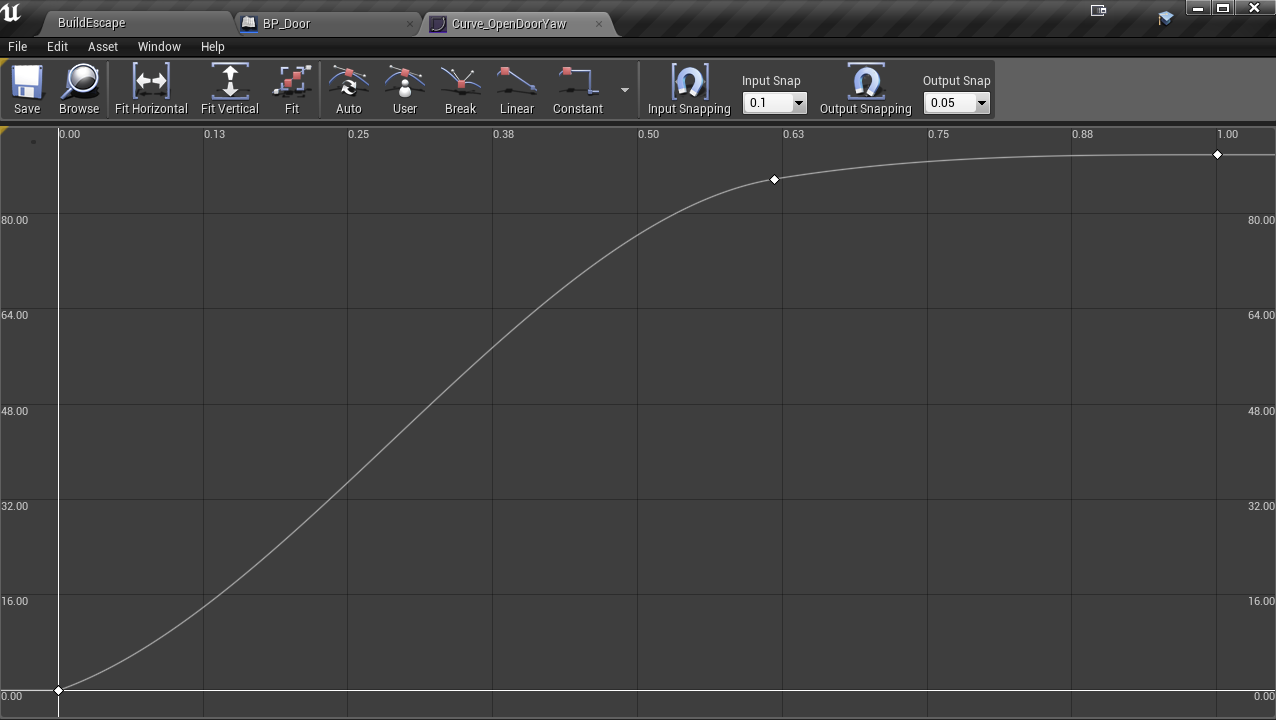Image resolution: width=1276 pixels, height=720 pixels.
Task: Select the keyframe at time 1.00
Action: click(1217, 154)
